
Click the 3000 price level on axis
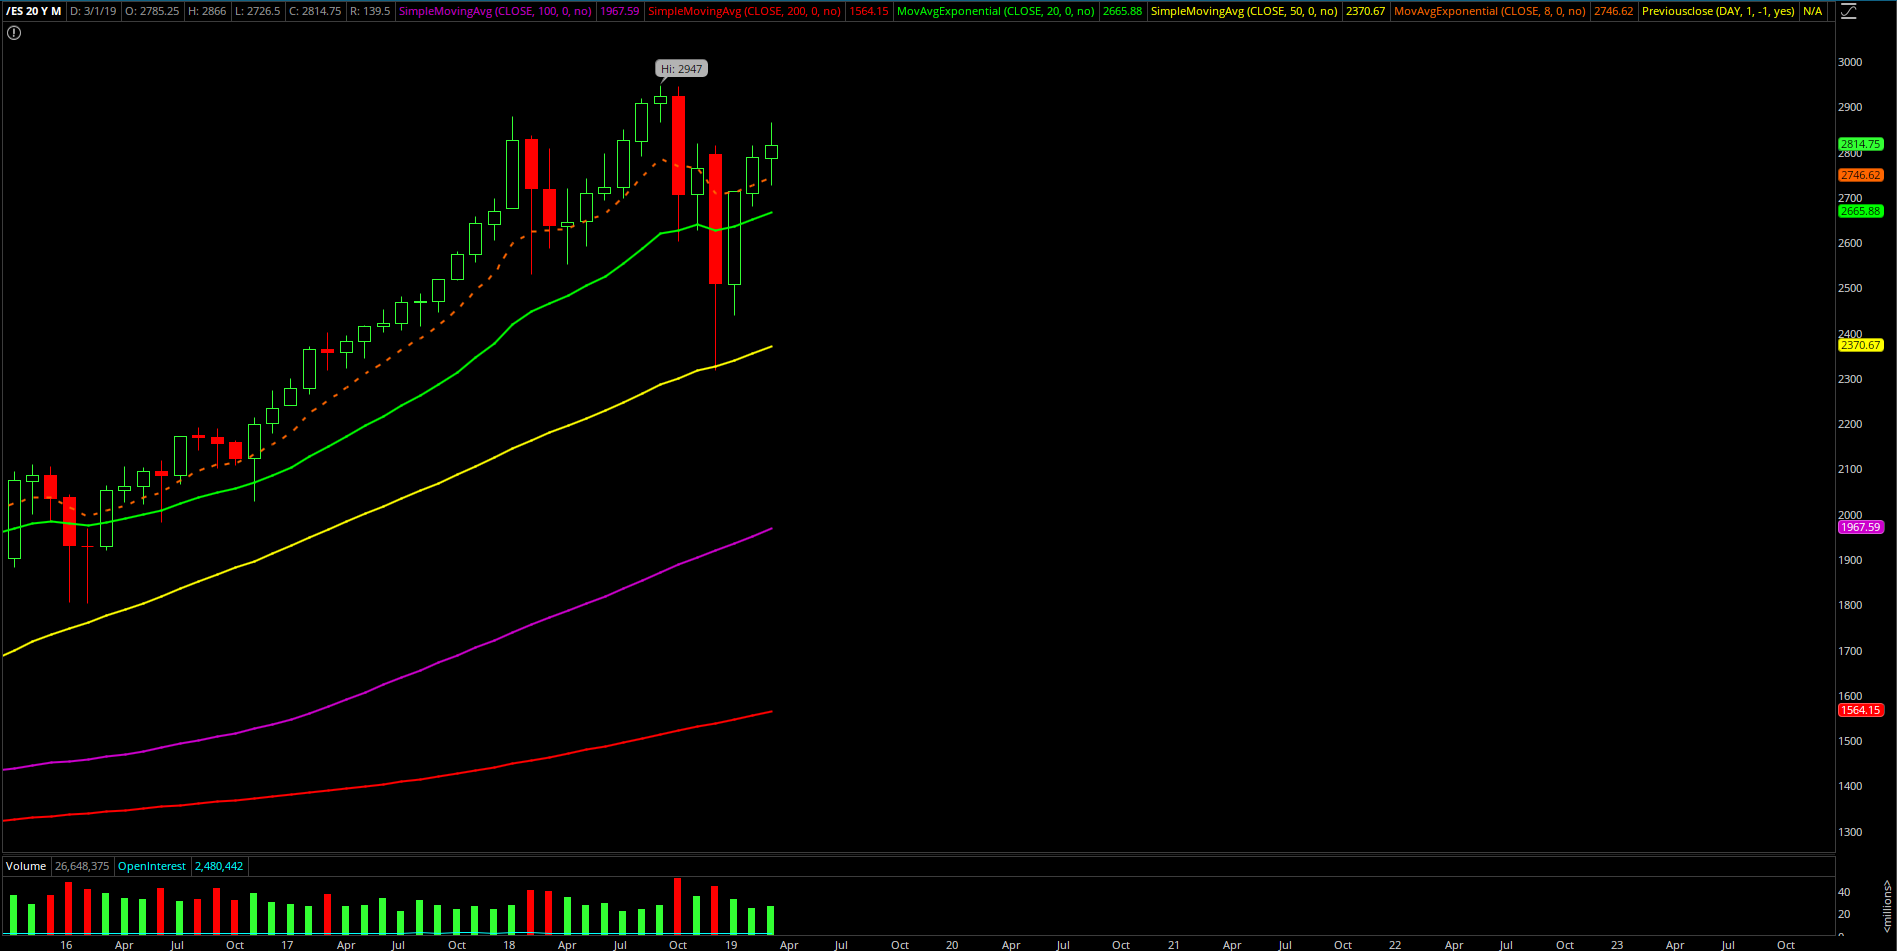(x=1850, y=62)
